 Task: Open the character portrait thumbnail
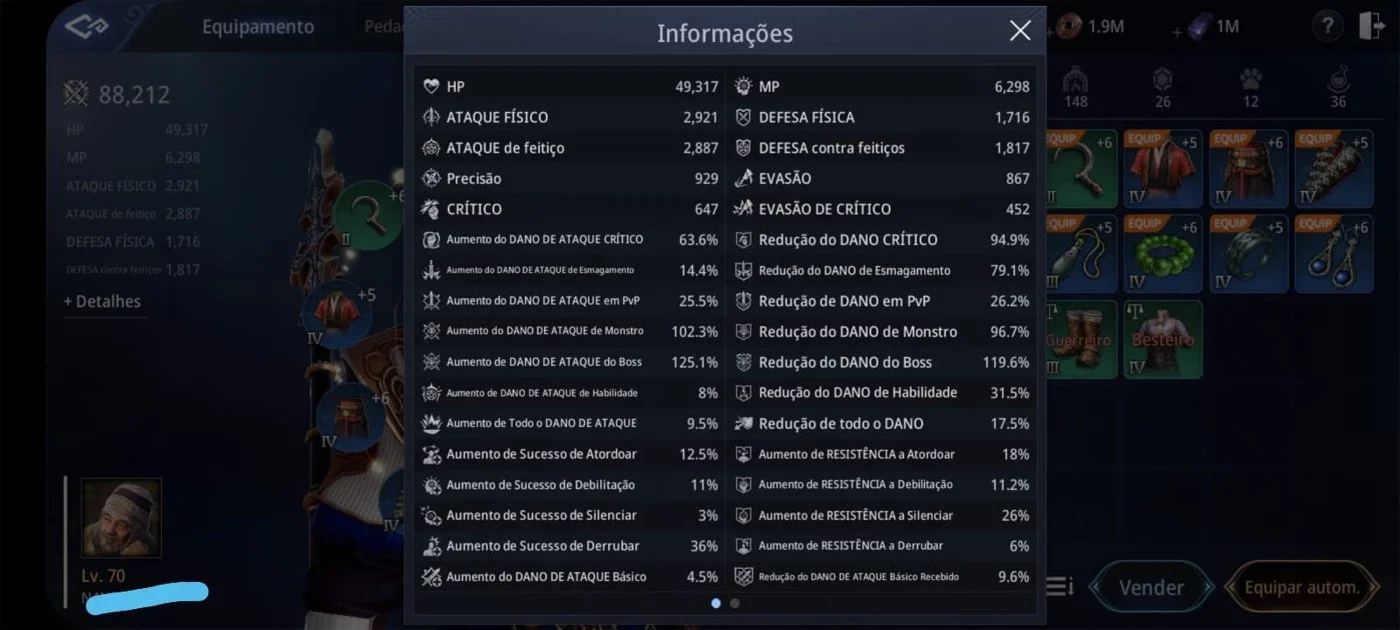[121, 517]
